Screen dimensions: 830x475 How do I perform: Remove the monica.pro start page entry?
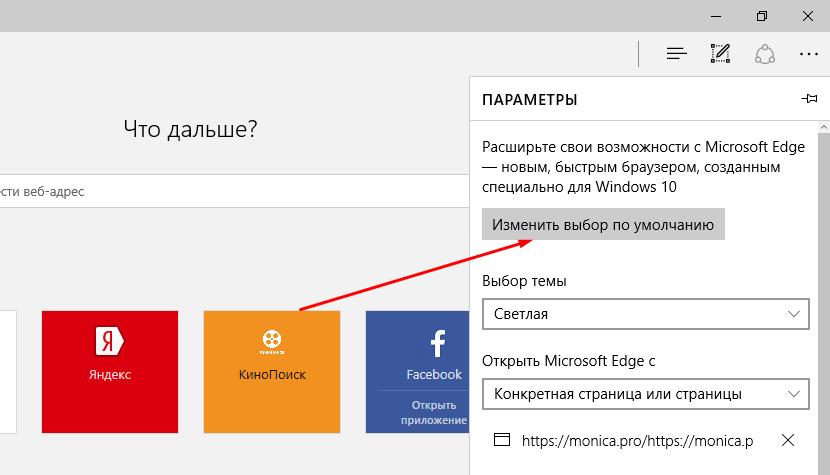[788, 440]
